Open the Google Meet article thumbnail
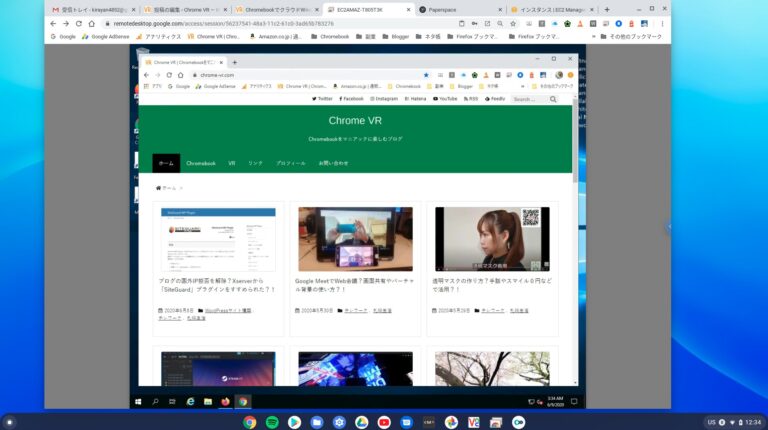This screenshot has width=768, height=430. tap(356, 239)
